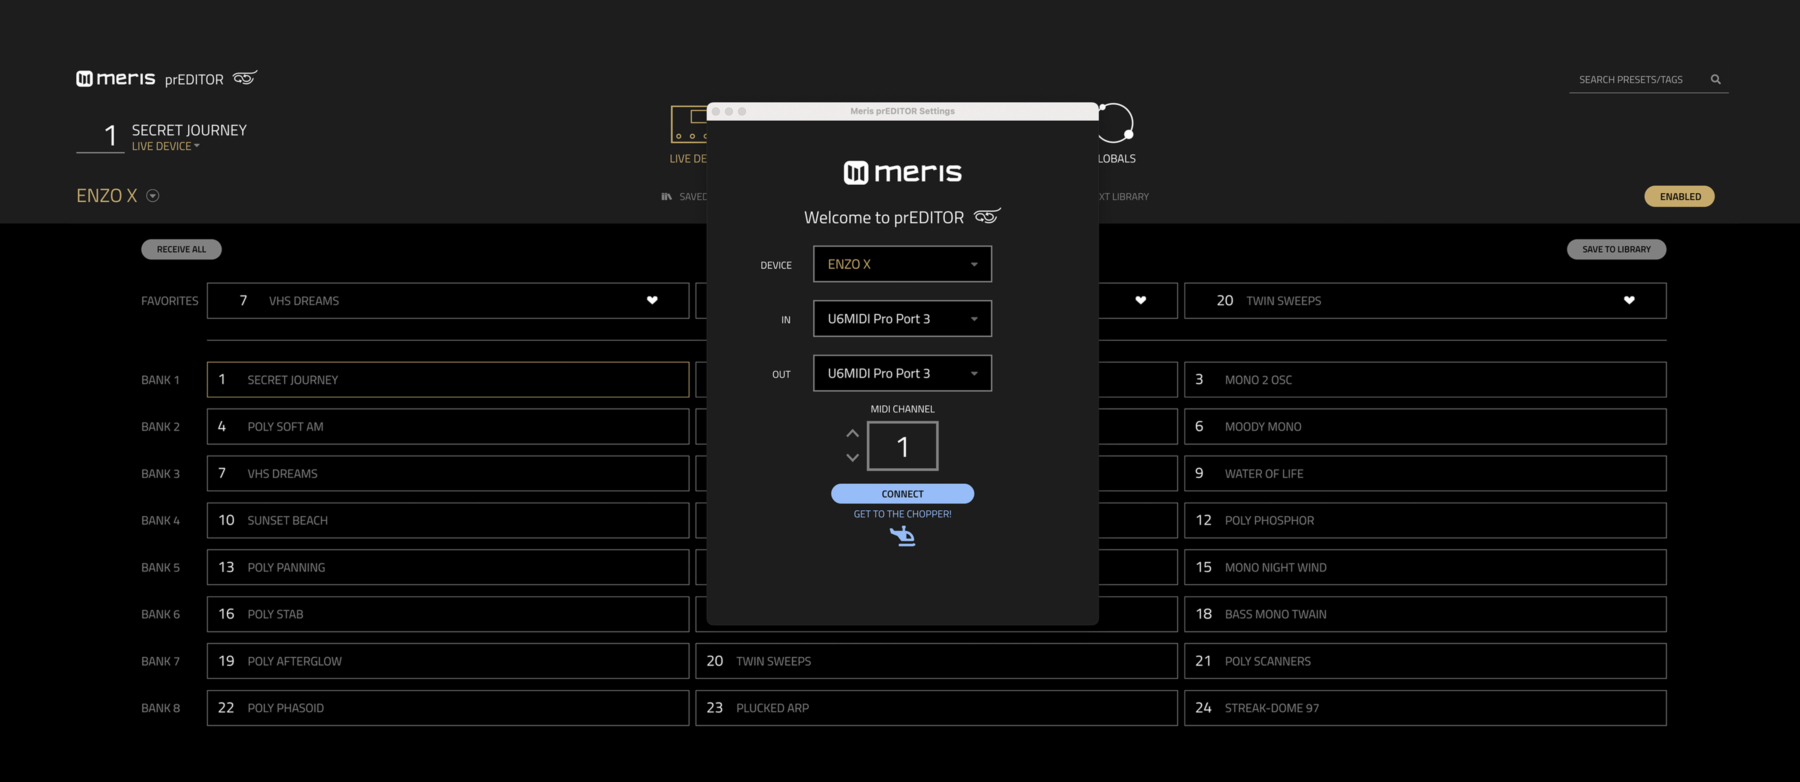Click the helicopter icon below the link
Image resolution: width=1800 pixels, height=782 pixels.
coord(902,537)
